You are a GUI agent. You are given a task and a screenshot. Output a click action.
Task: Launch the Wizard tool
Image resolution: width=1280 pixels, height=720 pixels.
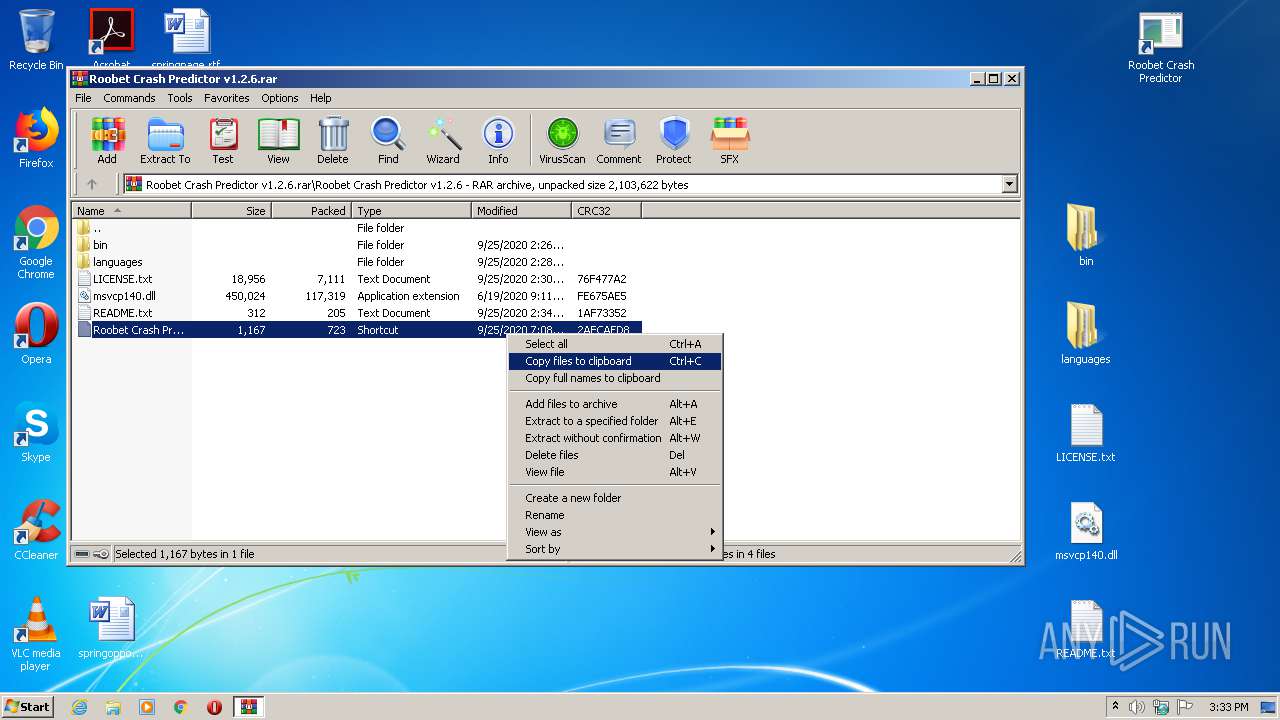coord(443,141)
